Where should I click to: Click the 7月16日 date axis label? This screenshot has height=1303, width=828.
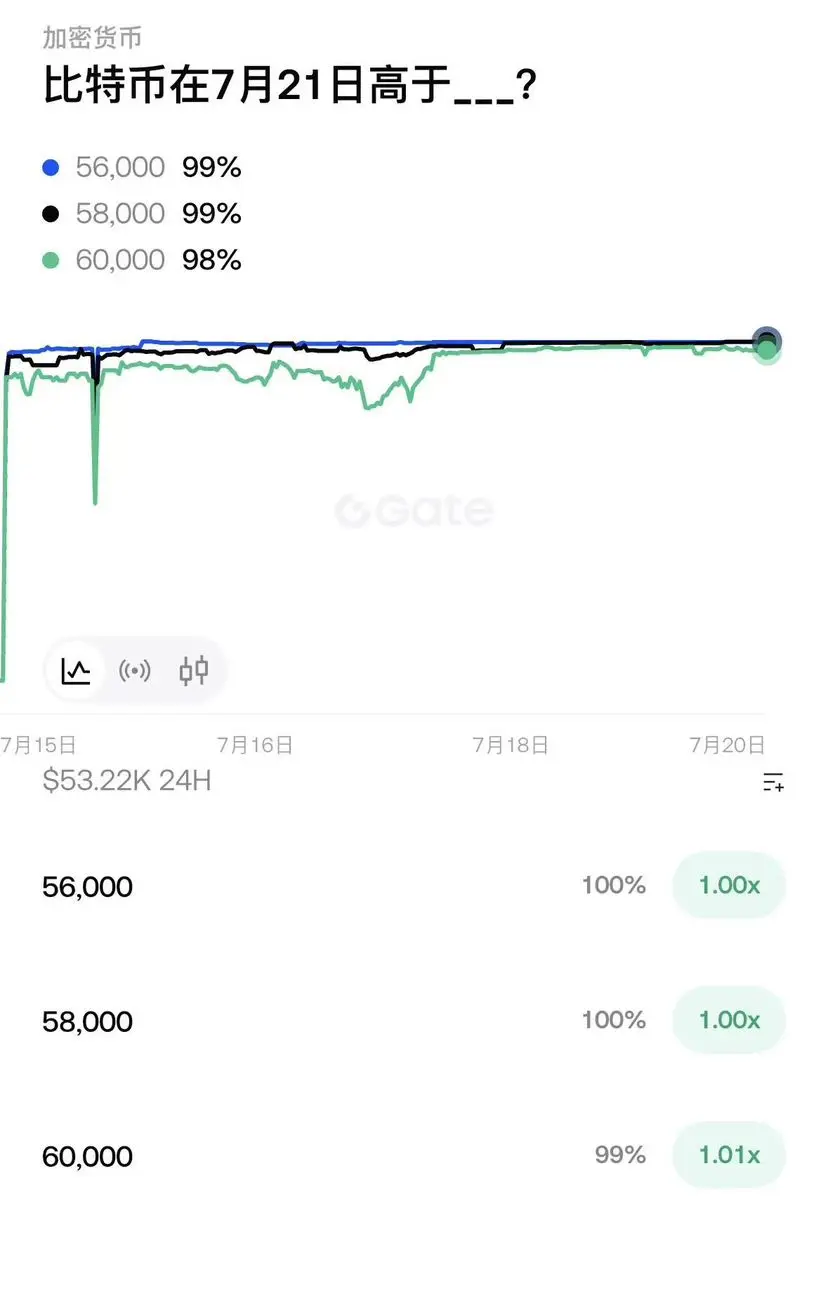[255, 745]
